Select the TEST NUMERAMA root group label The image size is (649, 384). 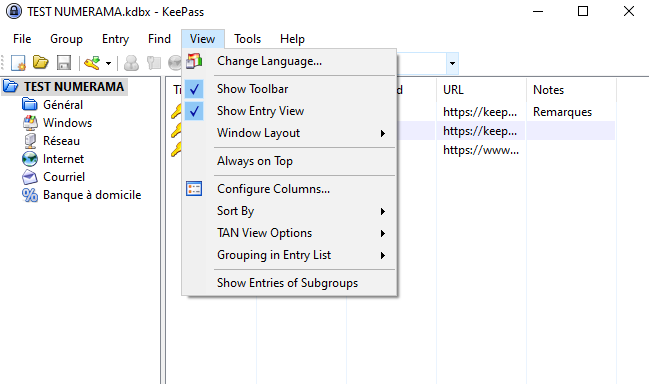click(74, 86)
